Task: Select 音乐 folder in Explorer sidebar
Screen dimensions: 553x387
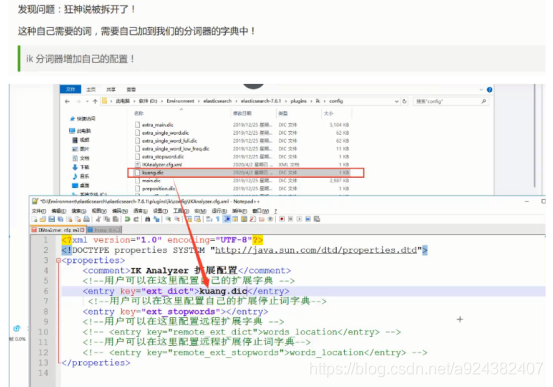Action: (x=81, y=176)
